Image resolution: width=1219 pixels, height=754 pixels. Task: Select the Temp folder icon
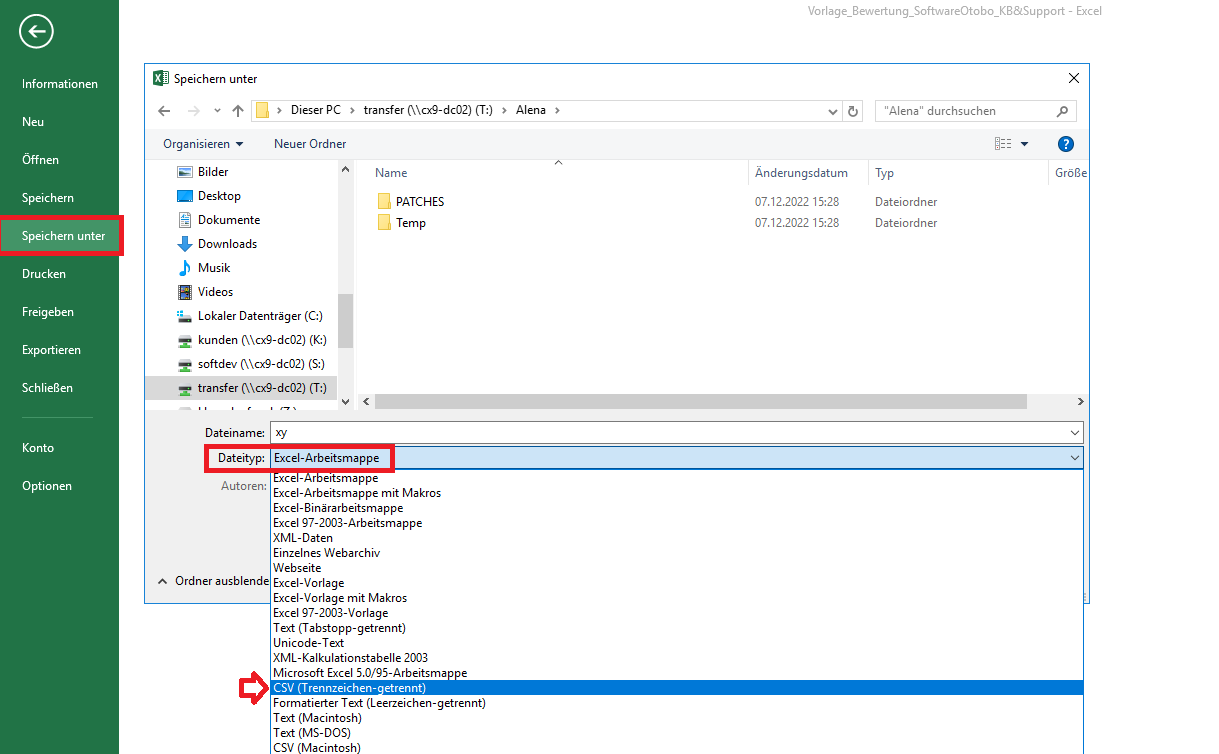point(384,223)
